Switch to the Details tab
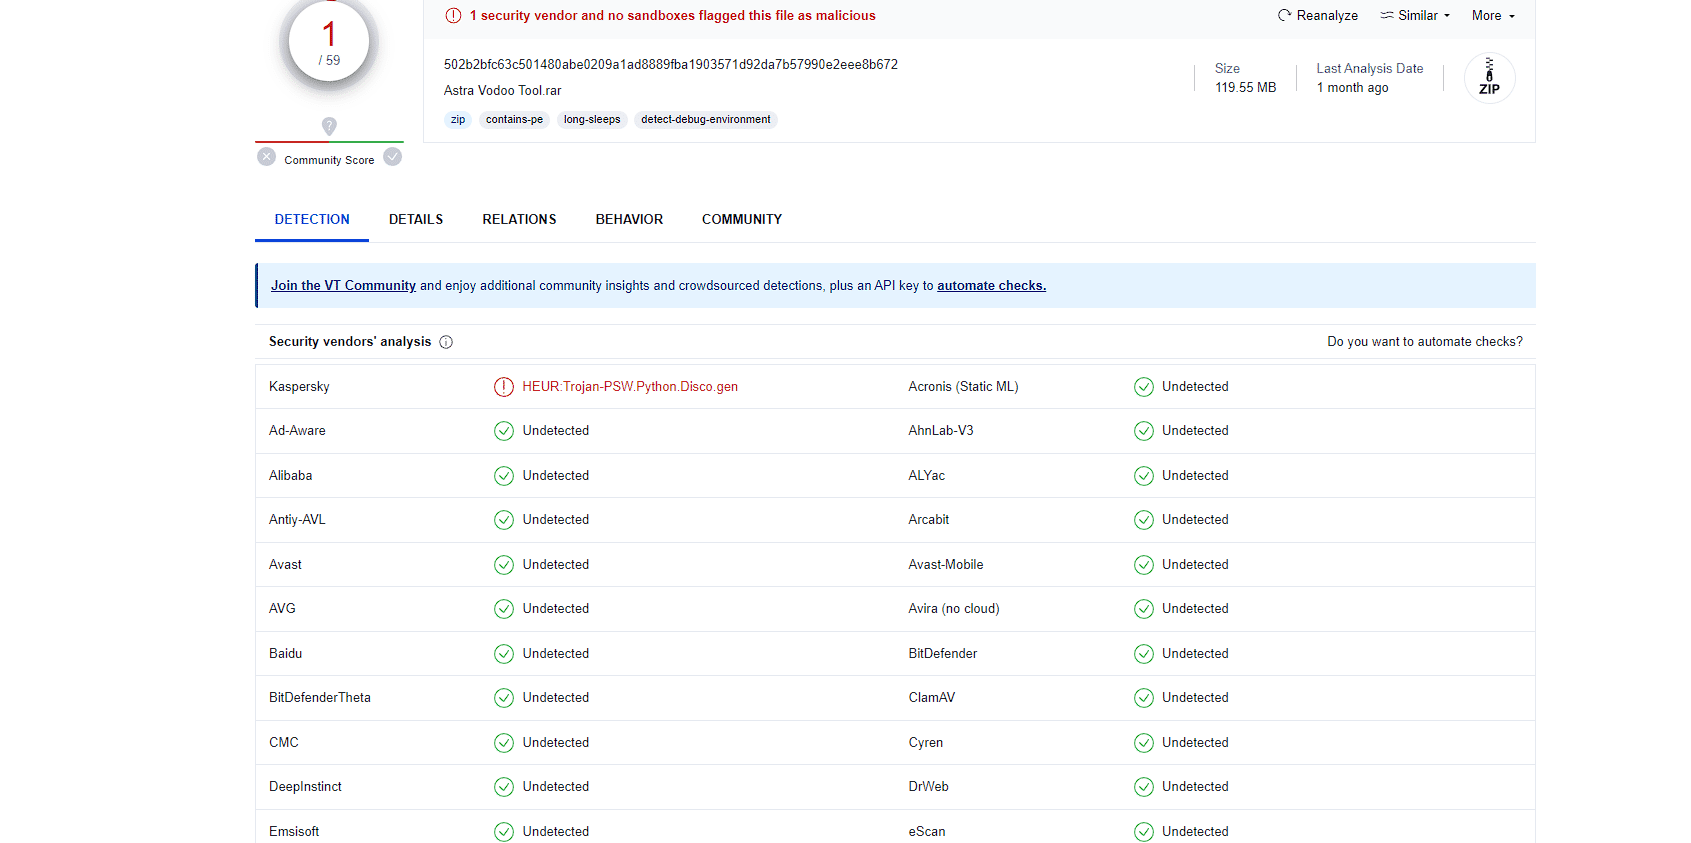The width and height of the screenshot is (1691, 843). pyautogui.click(x=416, y=219)
